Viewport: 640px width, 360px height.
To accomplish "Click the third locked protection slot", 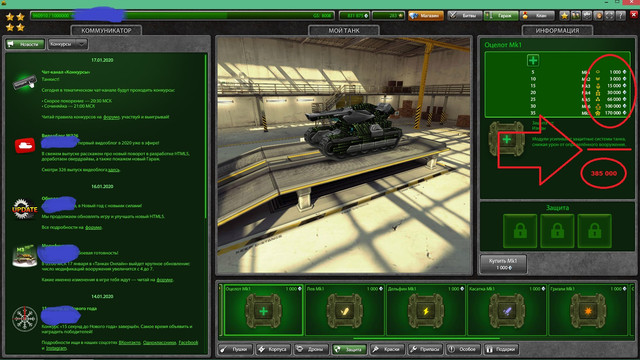I will click(594, 231).
